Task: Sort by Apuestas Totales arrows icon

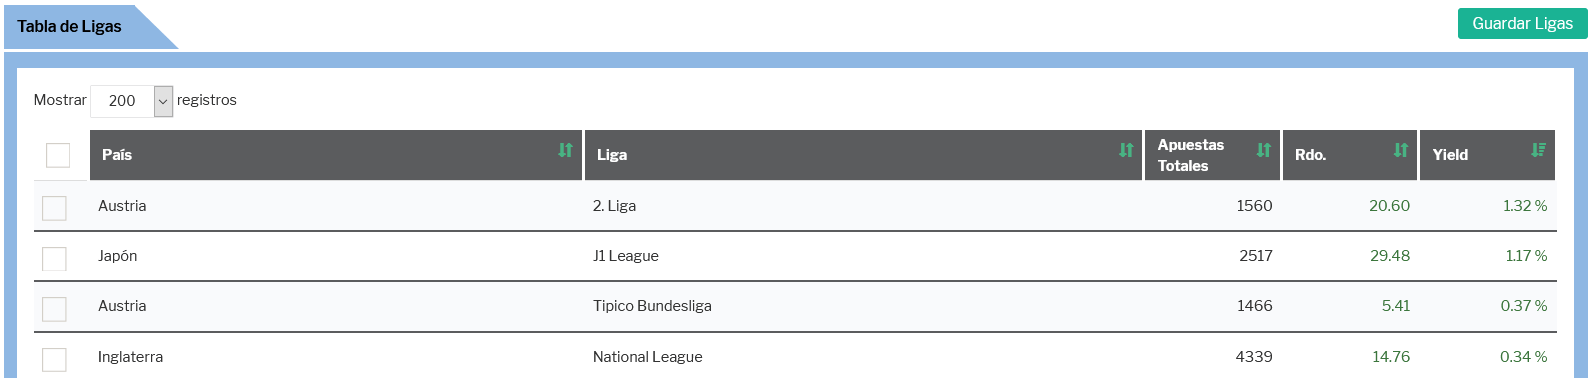Action: pyautogui.click(x=1264, y=150)
